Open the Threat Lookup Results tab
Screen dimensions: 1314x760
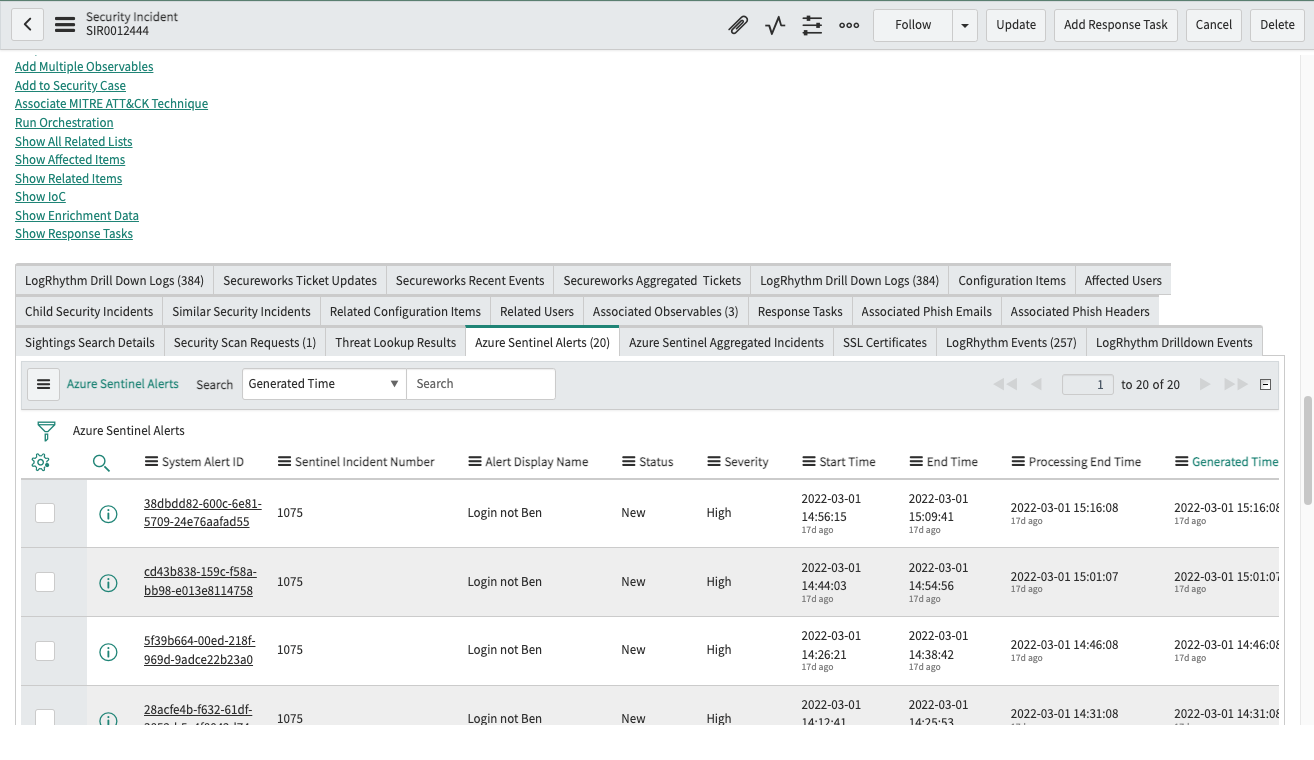[x=396, y=342]
